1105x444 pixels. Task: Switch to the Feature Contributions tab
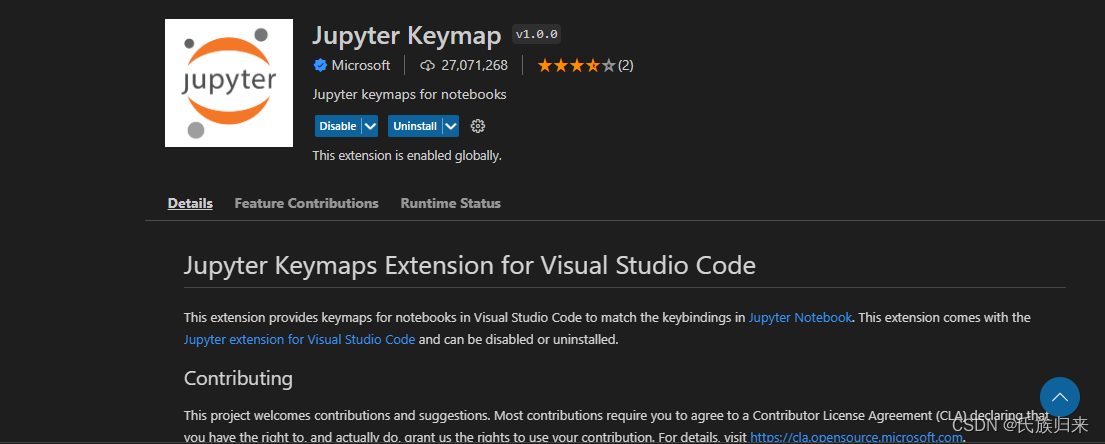(x=307, y=203)
